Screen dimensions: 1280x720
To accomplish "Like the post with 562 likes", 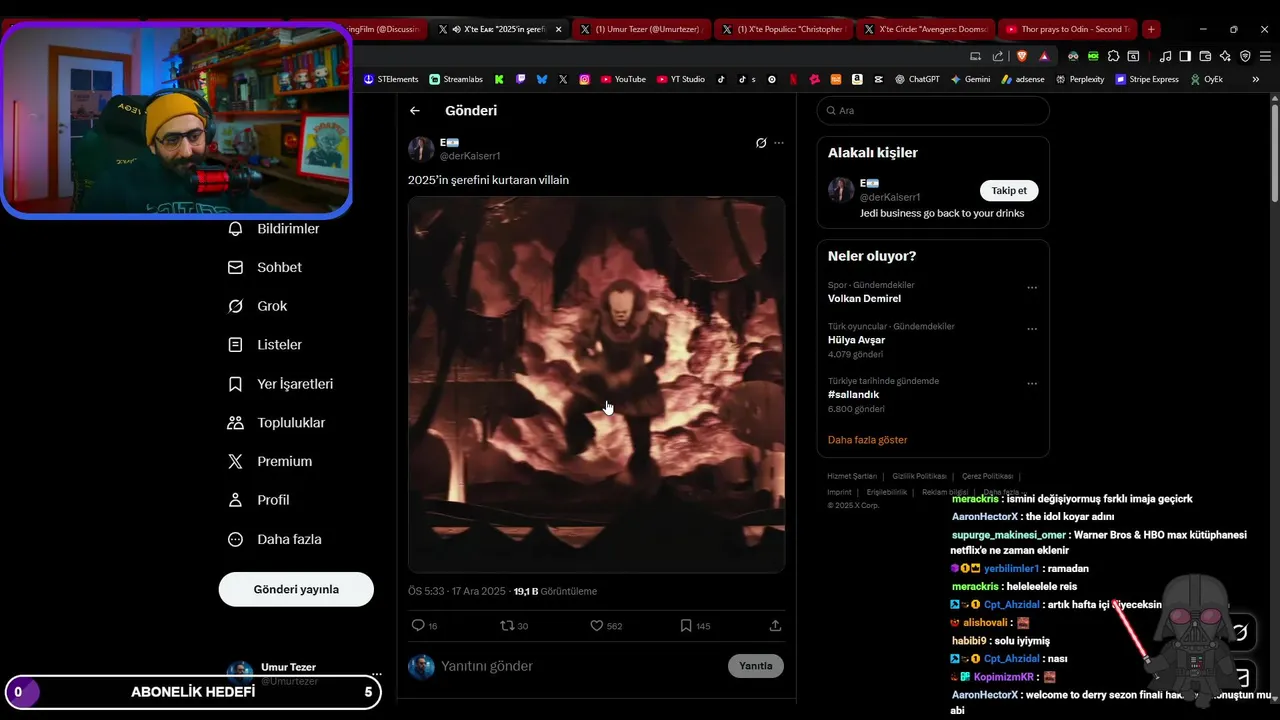I will pyautogui.click(x=596, y=625).
